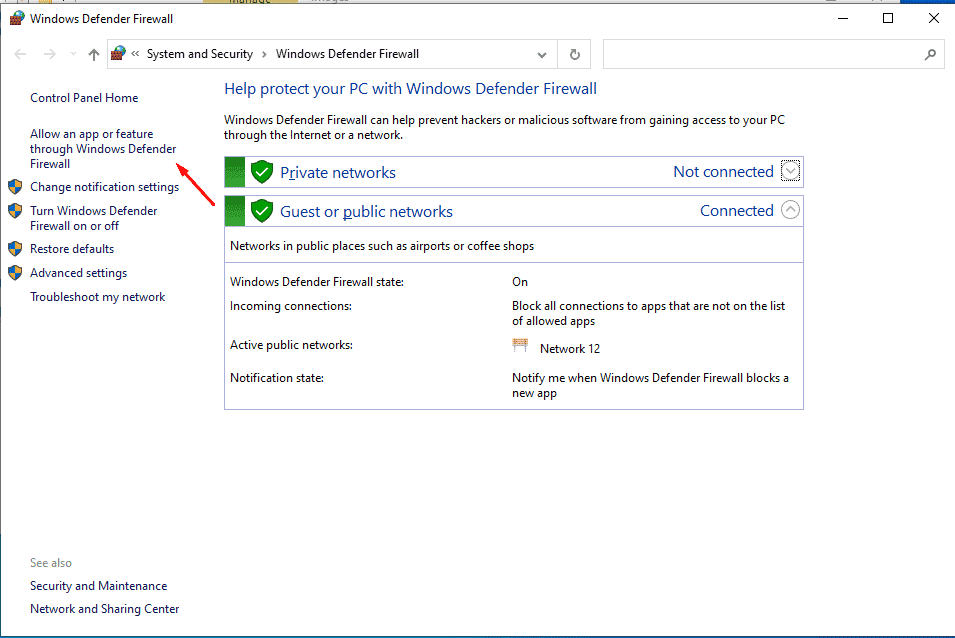
Task: Open Allow an app or feature through firewall
Action: click(103, 148)
